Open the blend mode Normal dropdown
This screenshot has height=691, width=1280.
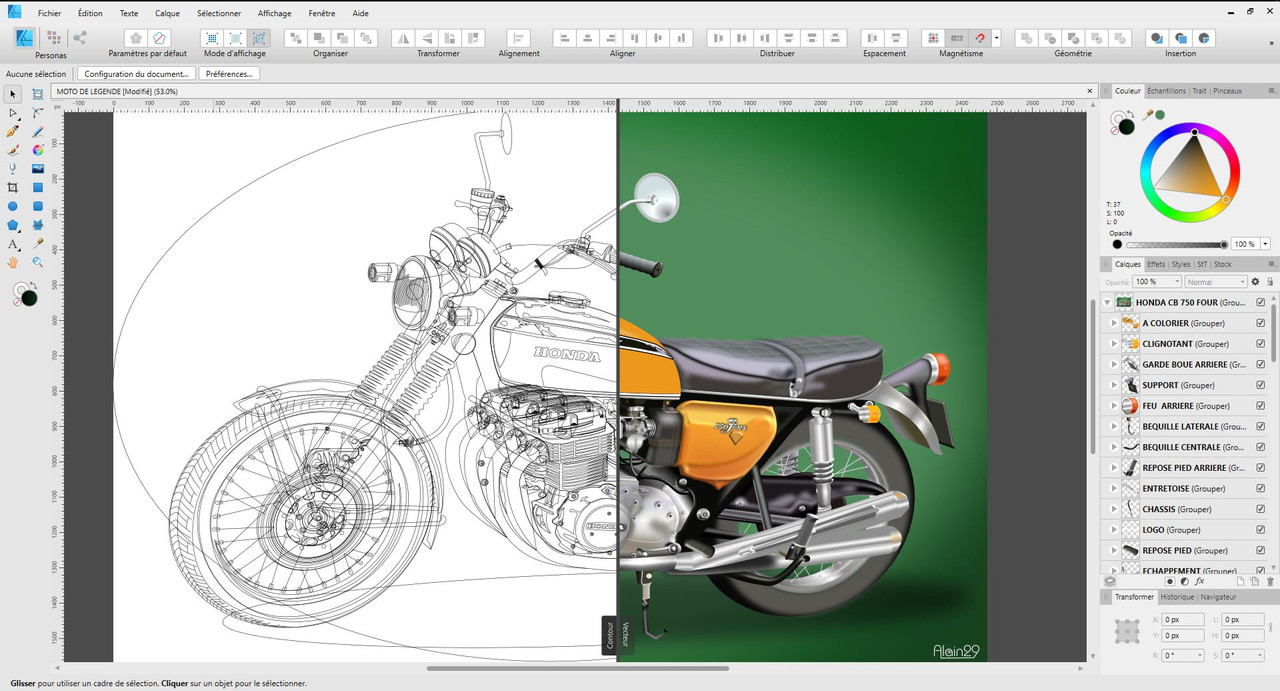pos(1215,282)
